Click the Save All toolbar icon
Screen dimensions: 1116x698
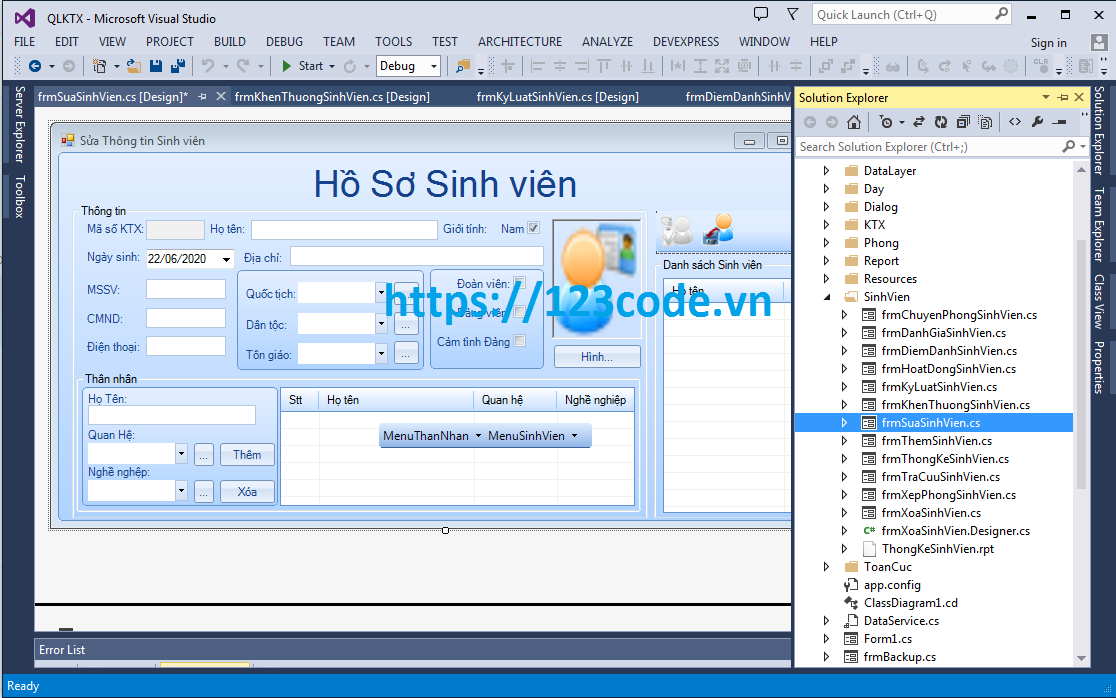tap(176, 66)
